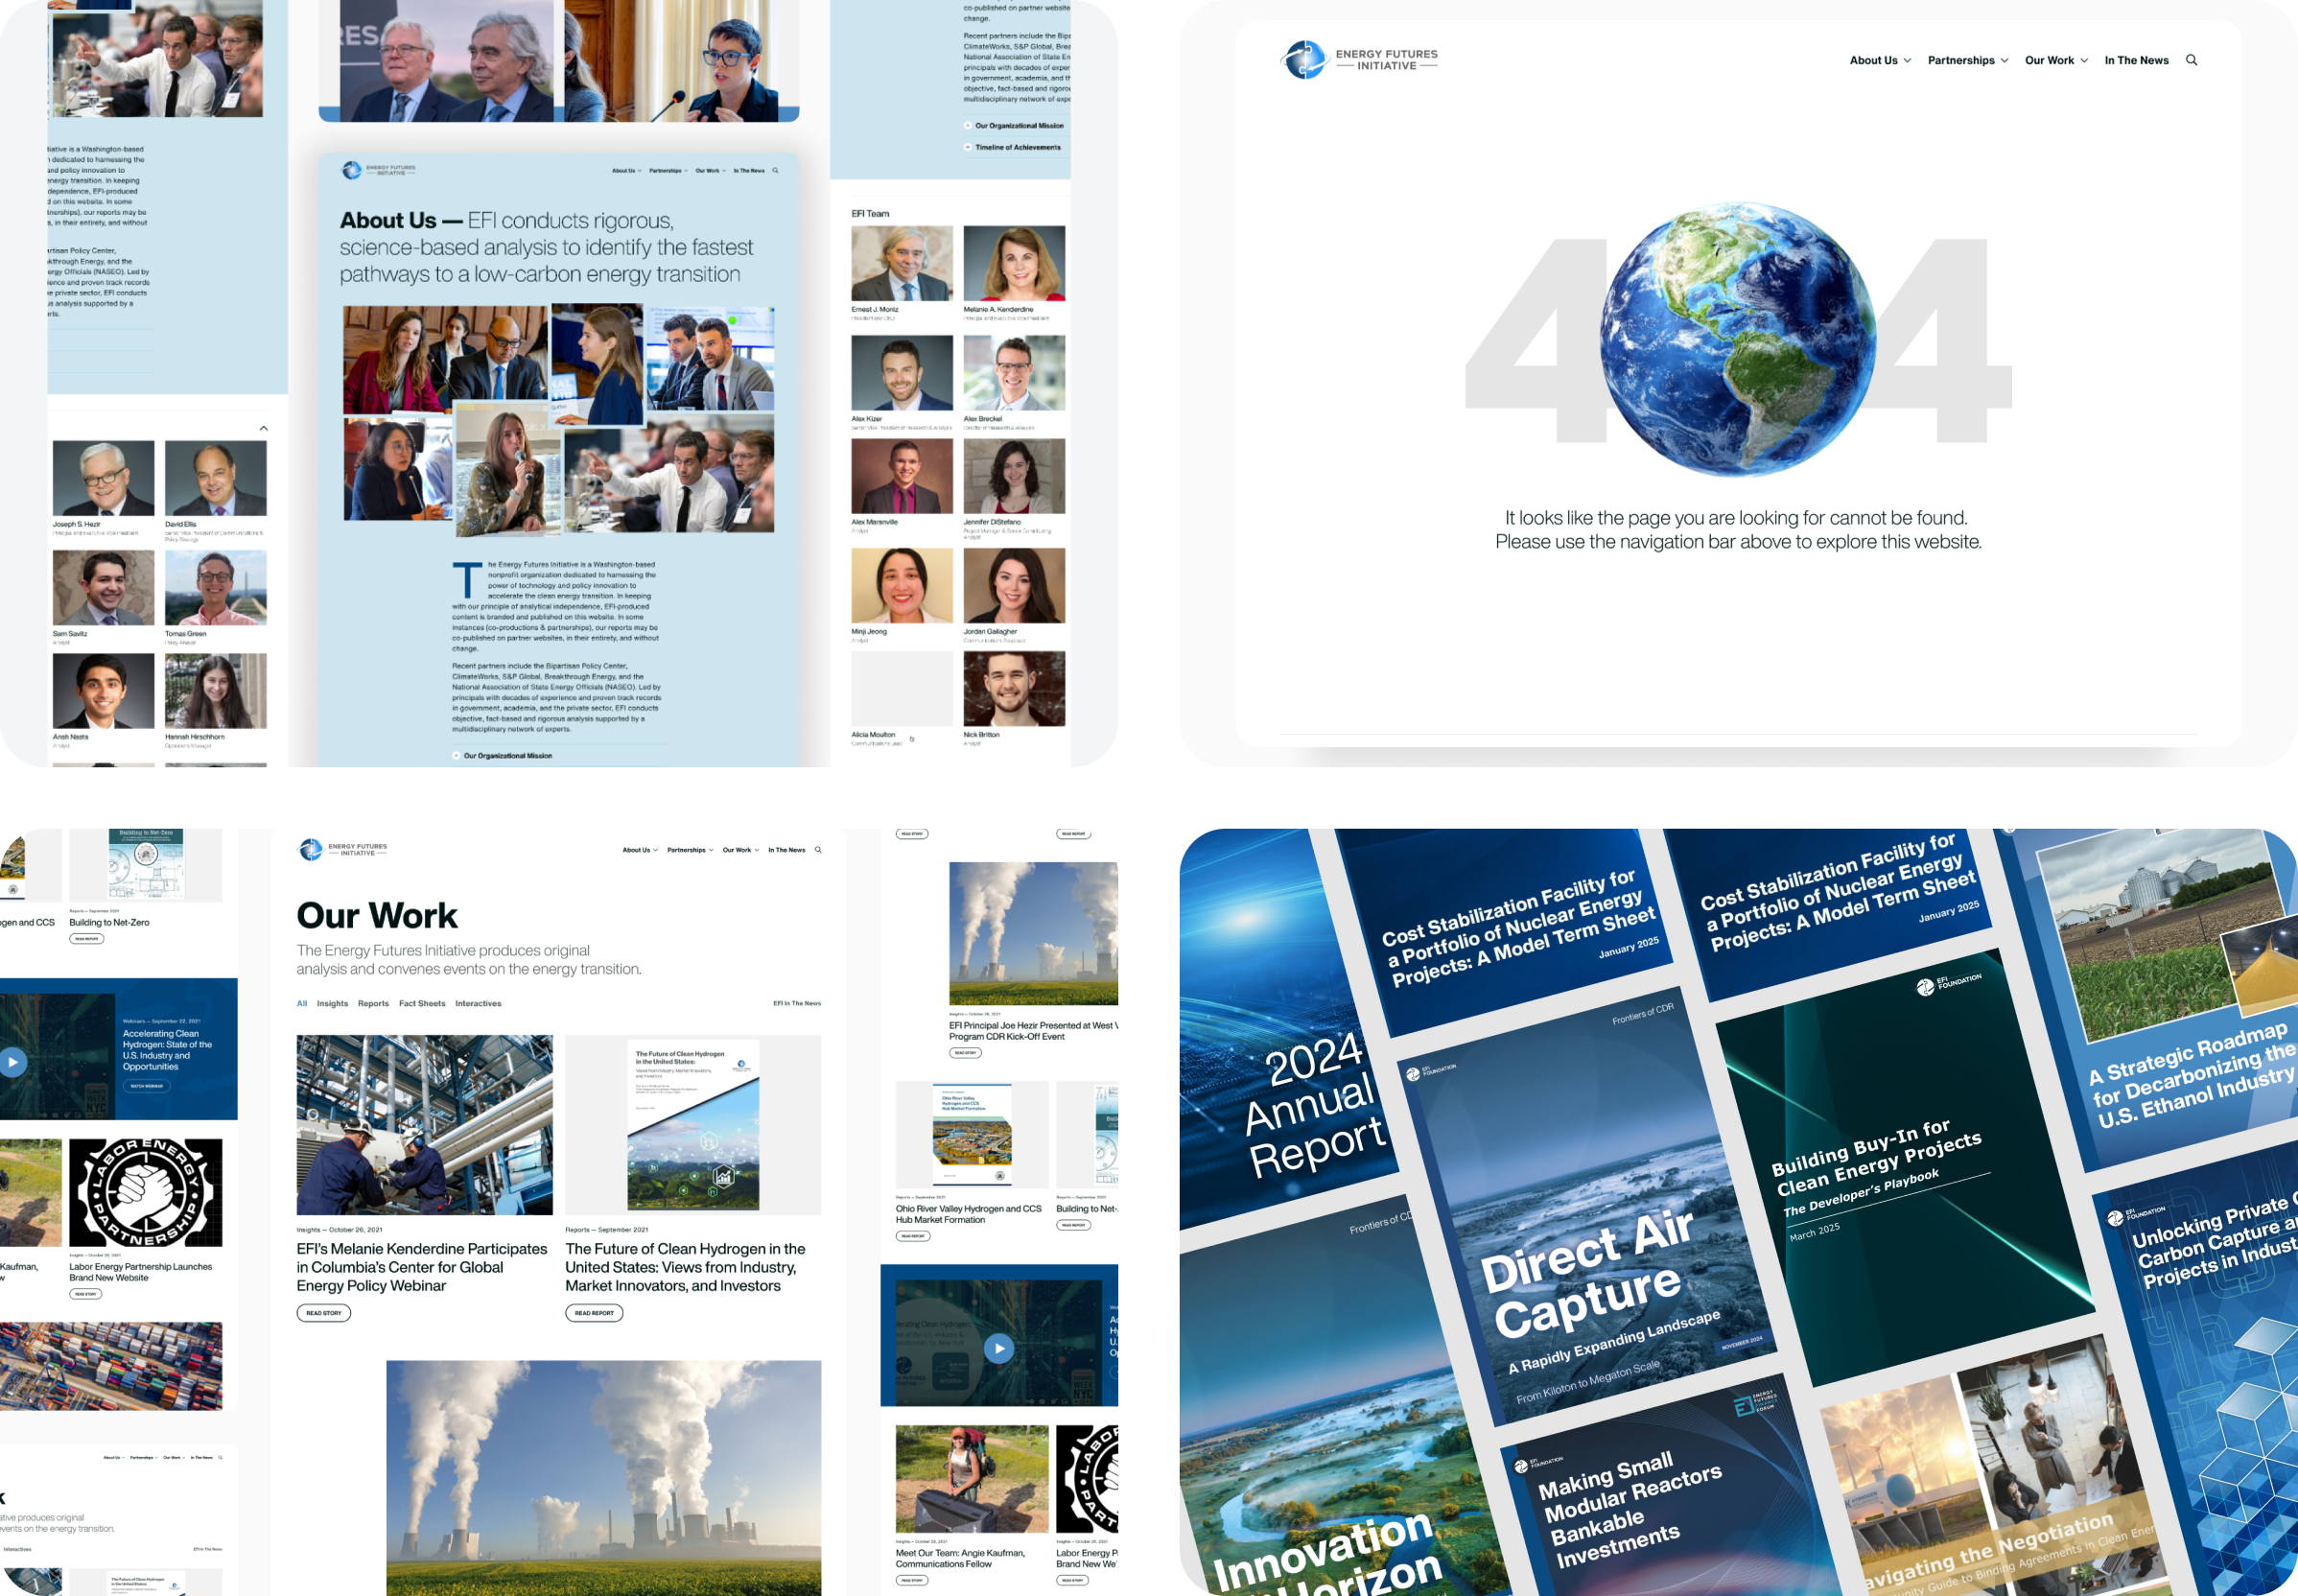The width and height of the screenshot is (2298, 1596).
Task: Click the search icon on the 404 page
Action: point(2191,60)
